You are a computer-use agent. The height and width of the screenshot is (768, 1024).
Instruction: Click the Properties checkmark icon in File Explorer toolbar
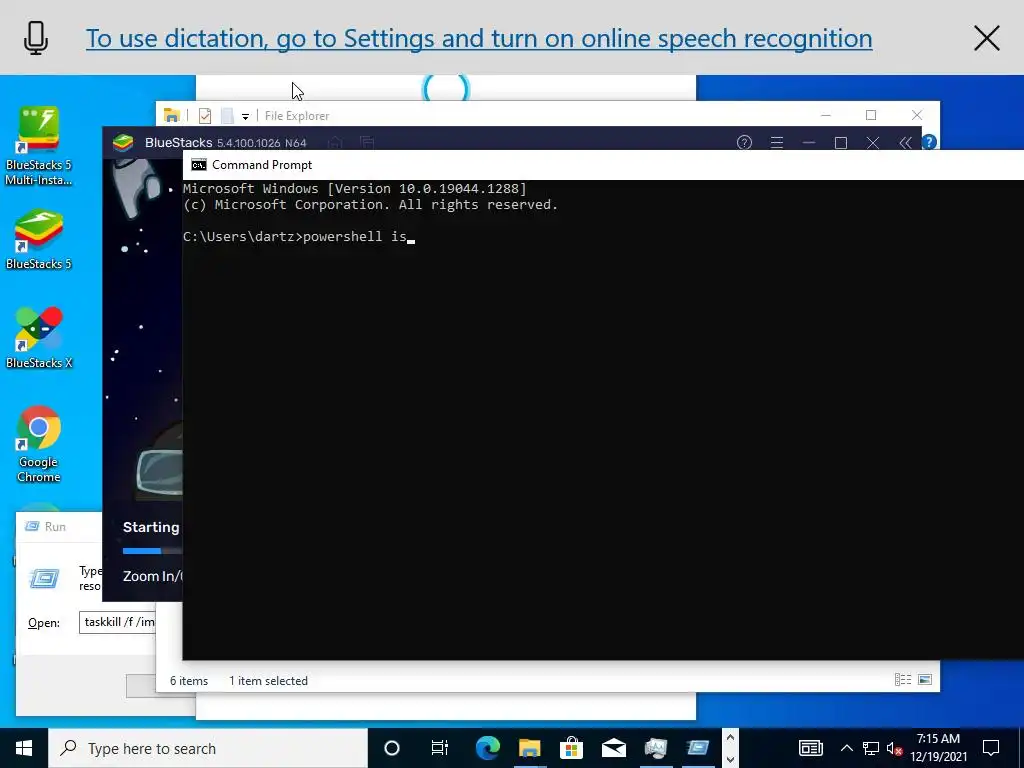point(205,116)
